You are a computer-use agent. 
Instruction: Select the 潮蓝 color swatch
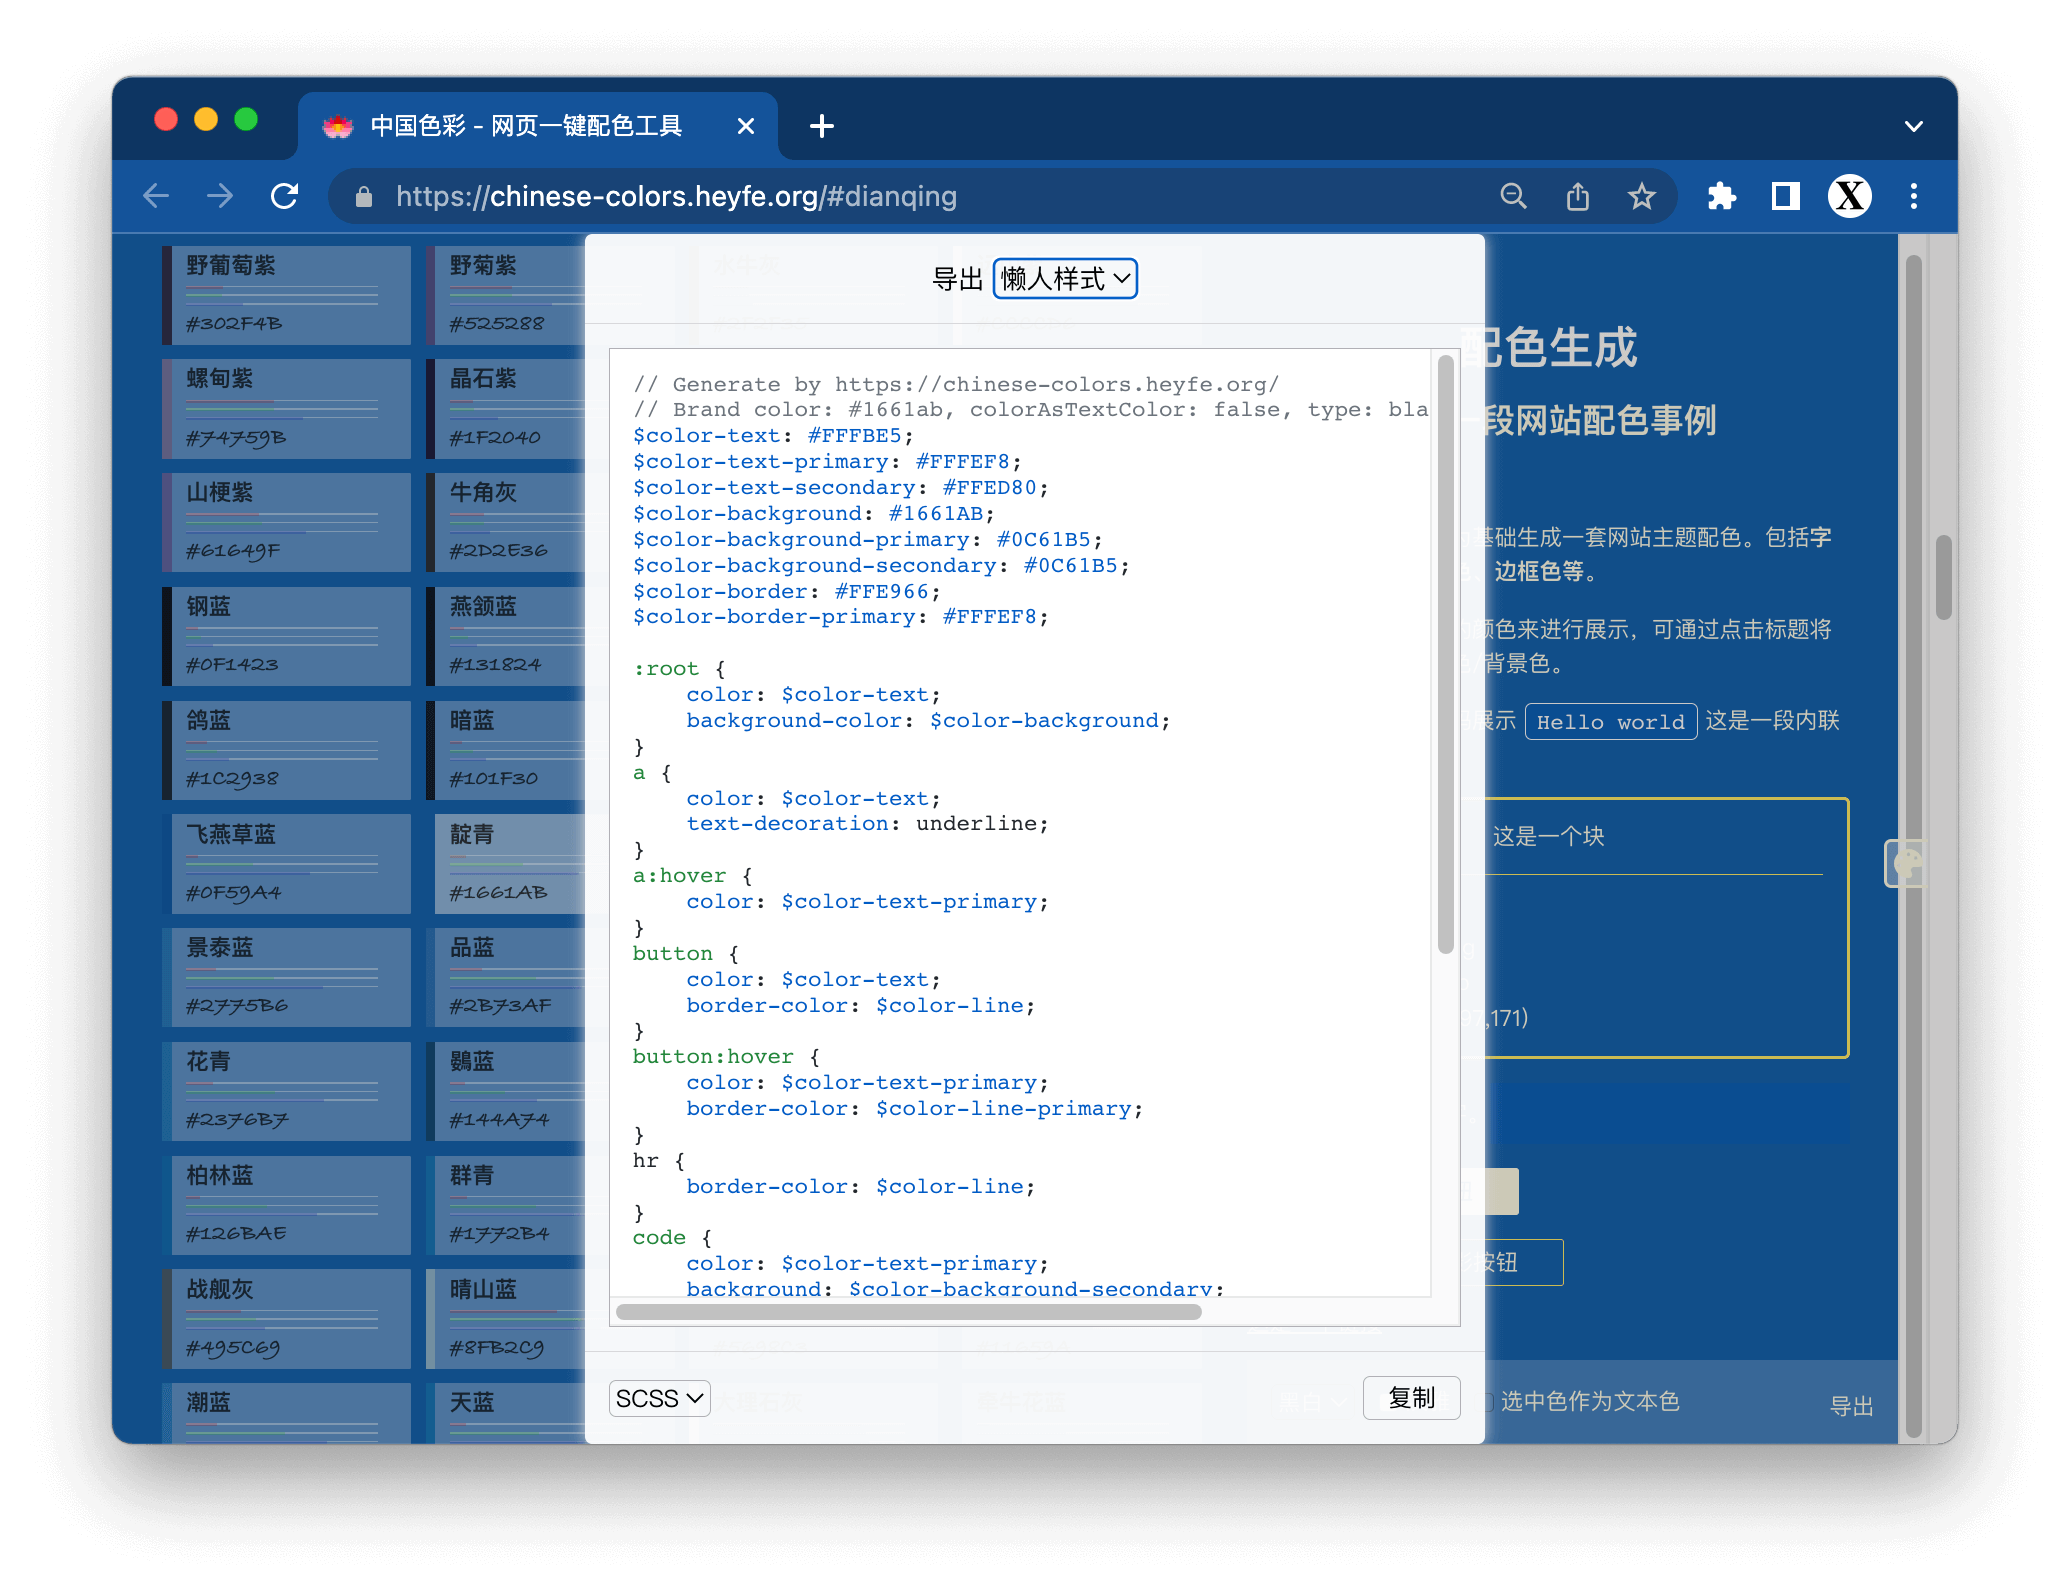[x=287, y=1413]
